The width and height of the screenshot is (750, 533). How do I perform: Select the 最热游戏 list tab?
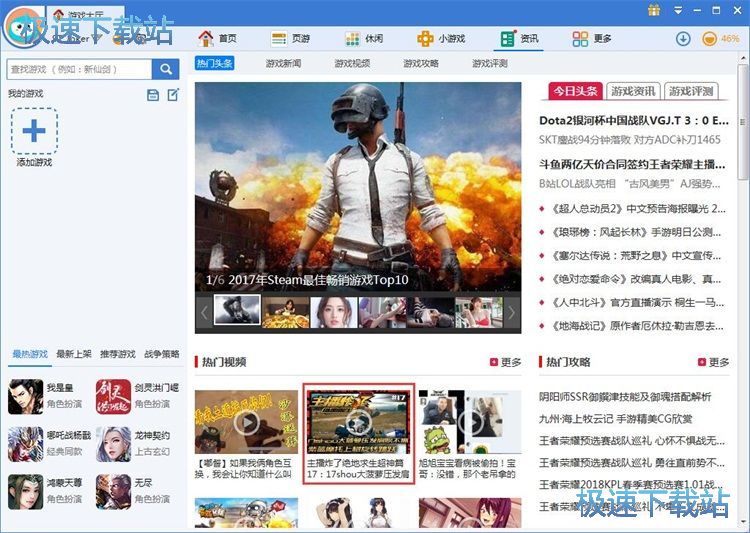pyautogui.click(x=30, y=354)
